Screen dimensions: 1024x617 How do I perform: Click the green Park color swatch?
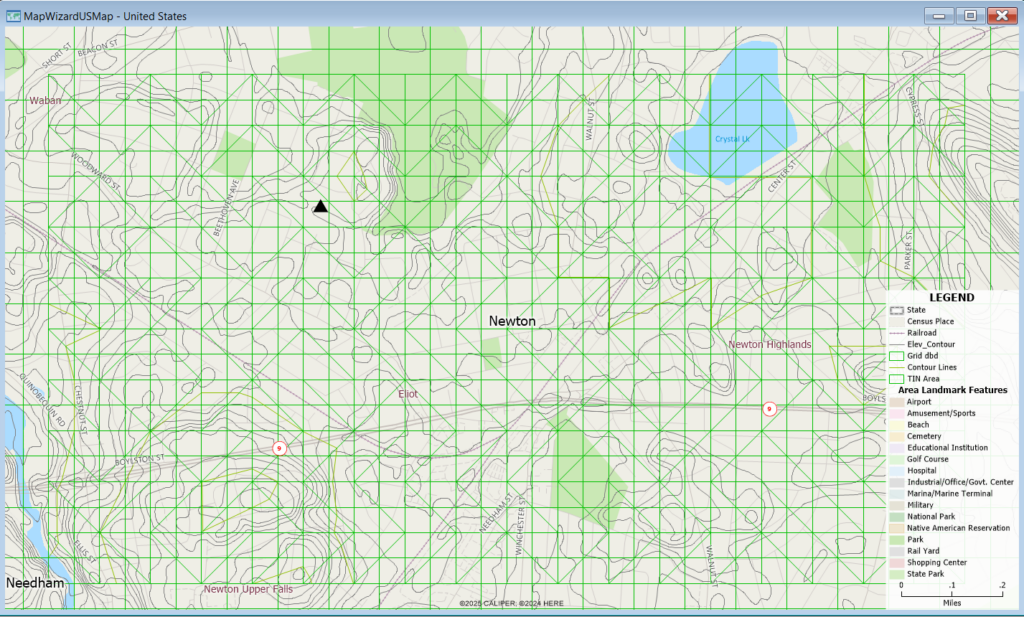pyautogui.click(x=897, y=539)
